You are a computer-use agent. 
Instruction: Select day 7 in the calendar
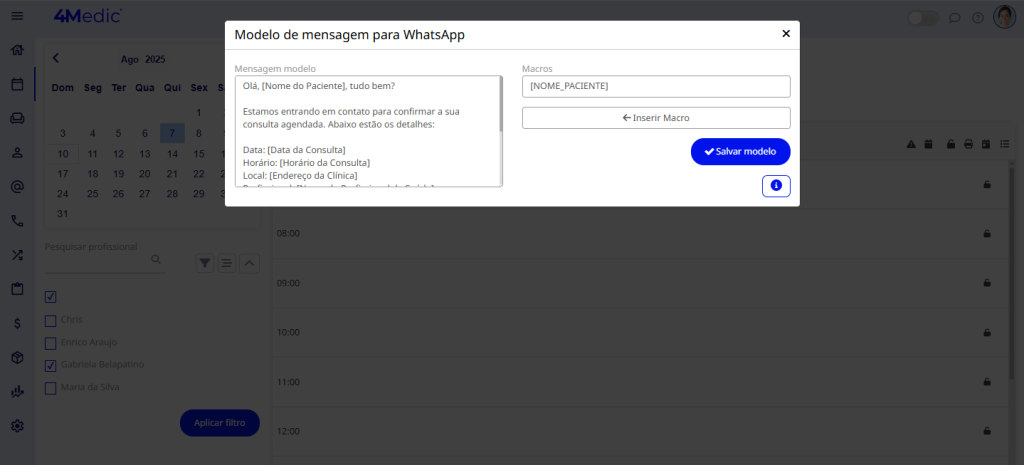pyautogui.click(x=172, y=133)
